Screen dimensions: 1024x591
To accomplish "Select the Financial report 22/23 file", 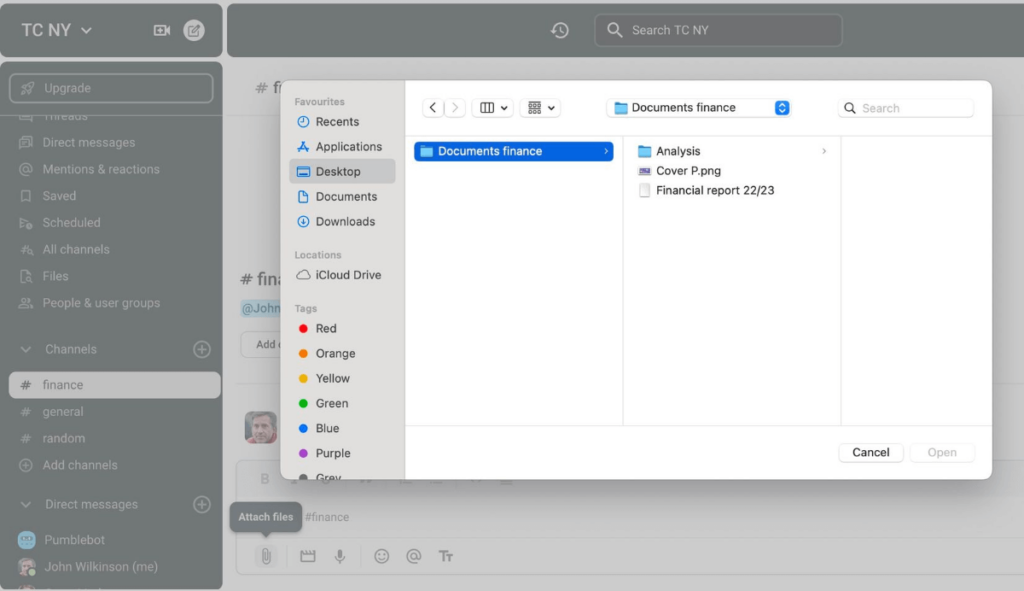I will 714,190.
